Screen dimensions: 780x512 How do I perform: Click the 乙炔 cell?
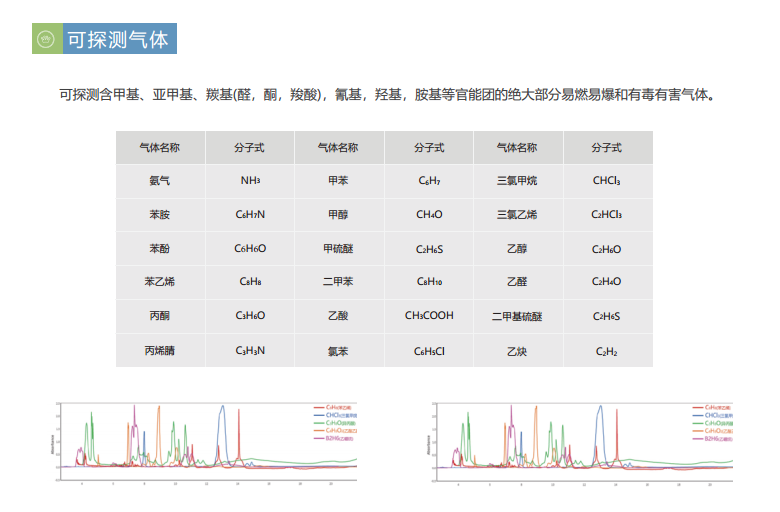tap(517, 351)
